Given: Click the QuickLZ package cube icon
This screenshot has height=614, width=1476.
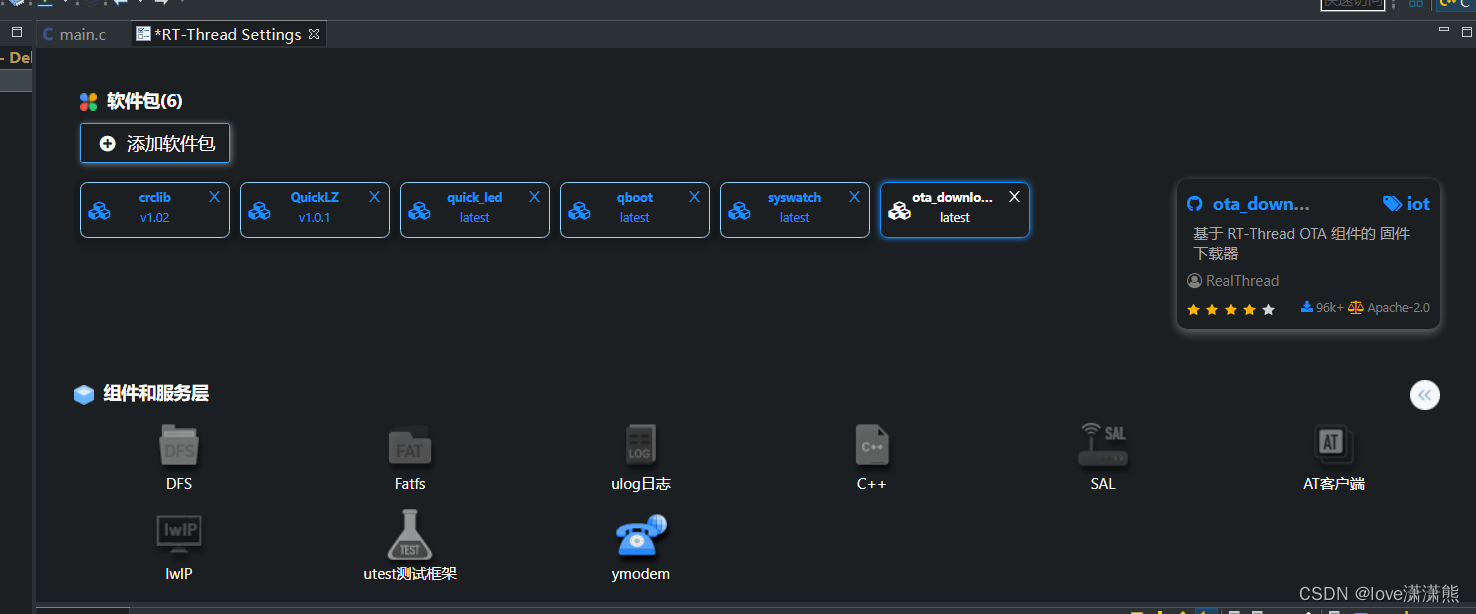Looking at the screenshot, I should click(x=259, y=211).
